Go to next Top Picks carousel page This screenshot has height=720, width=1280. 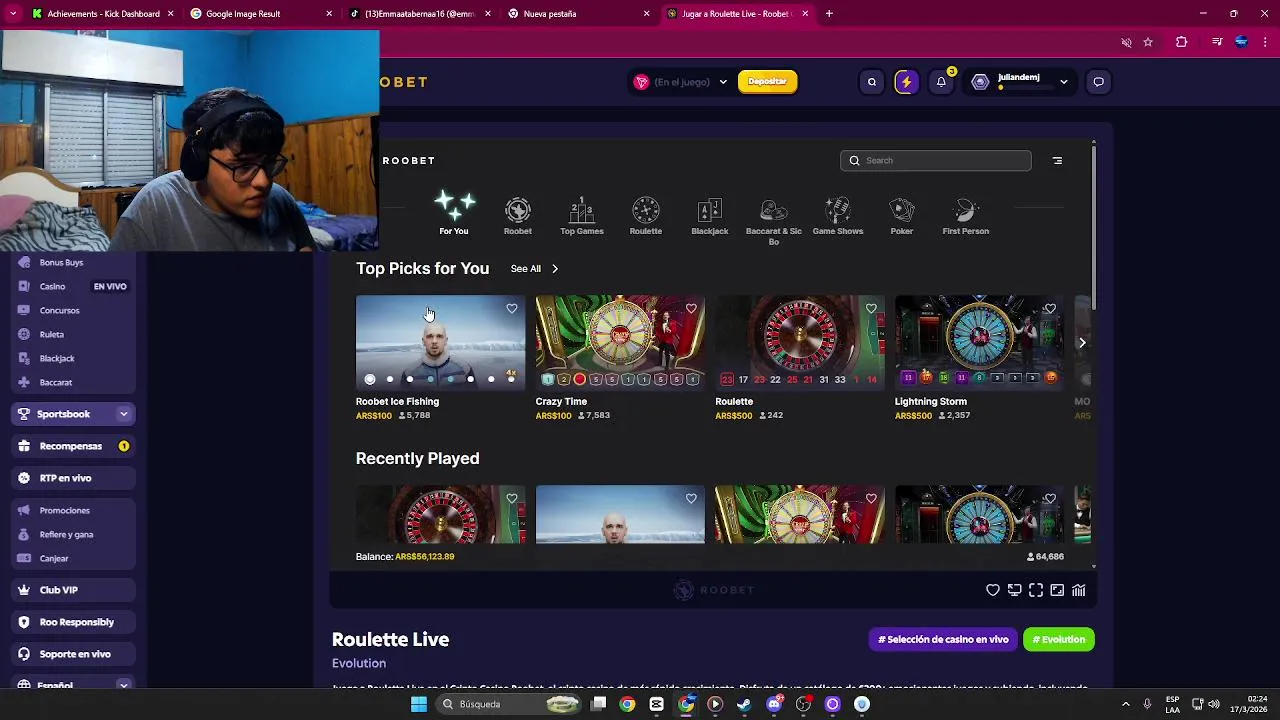click(x=1082, y=343)
